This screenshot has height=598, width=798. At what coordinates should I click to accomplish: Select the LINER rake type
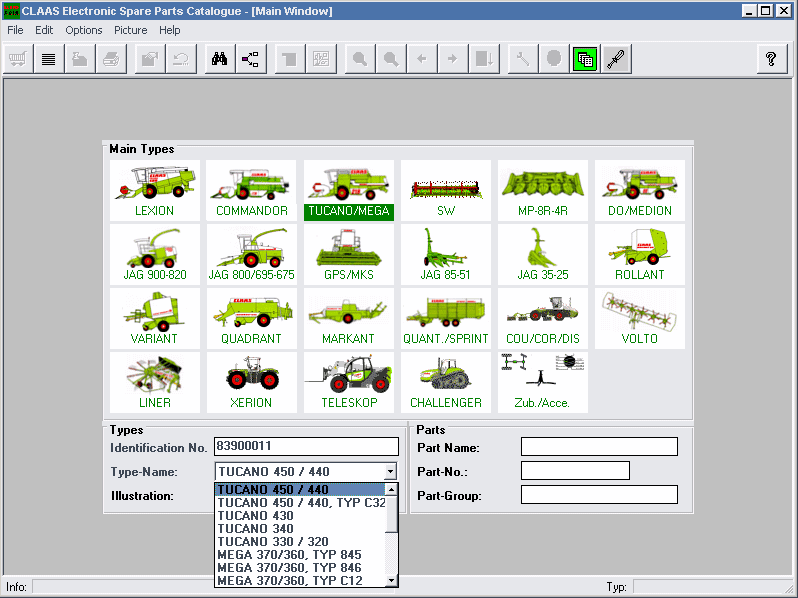(155, 383)
